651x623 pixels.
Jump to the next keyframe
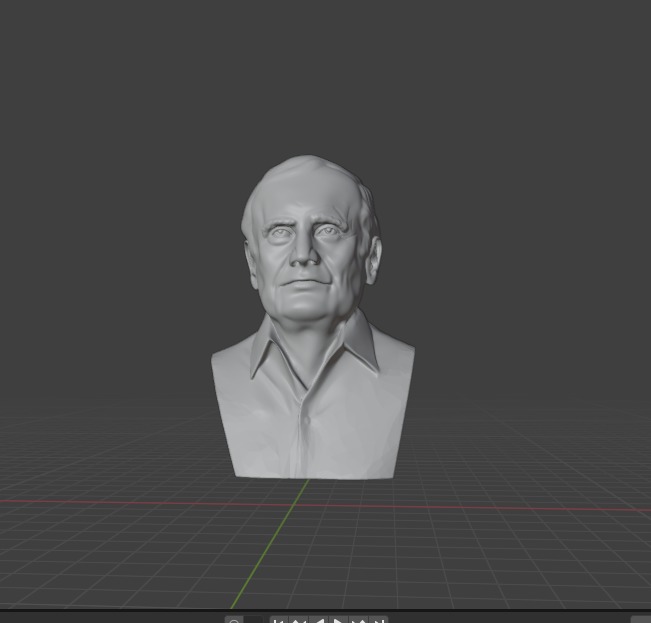click(x=358, y=620)
